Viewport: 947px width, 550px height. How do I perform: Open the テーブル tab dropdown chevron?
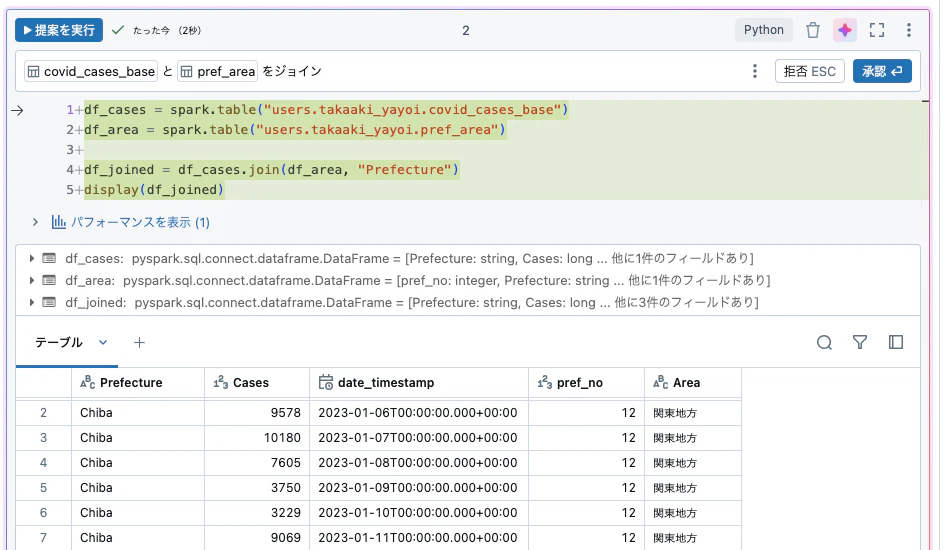click(x=103, y=342)
